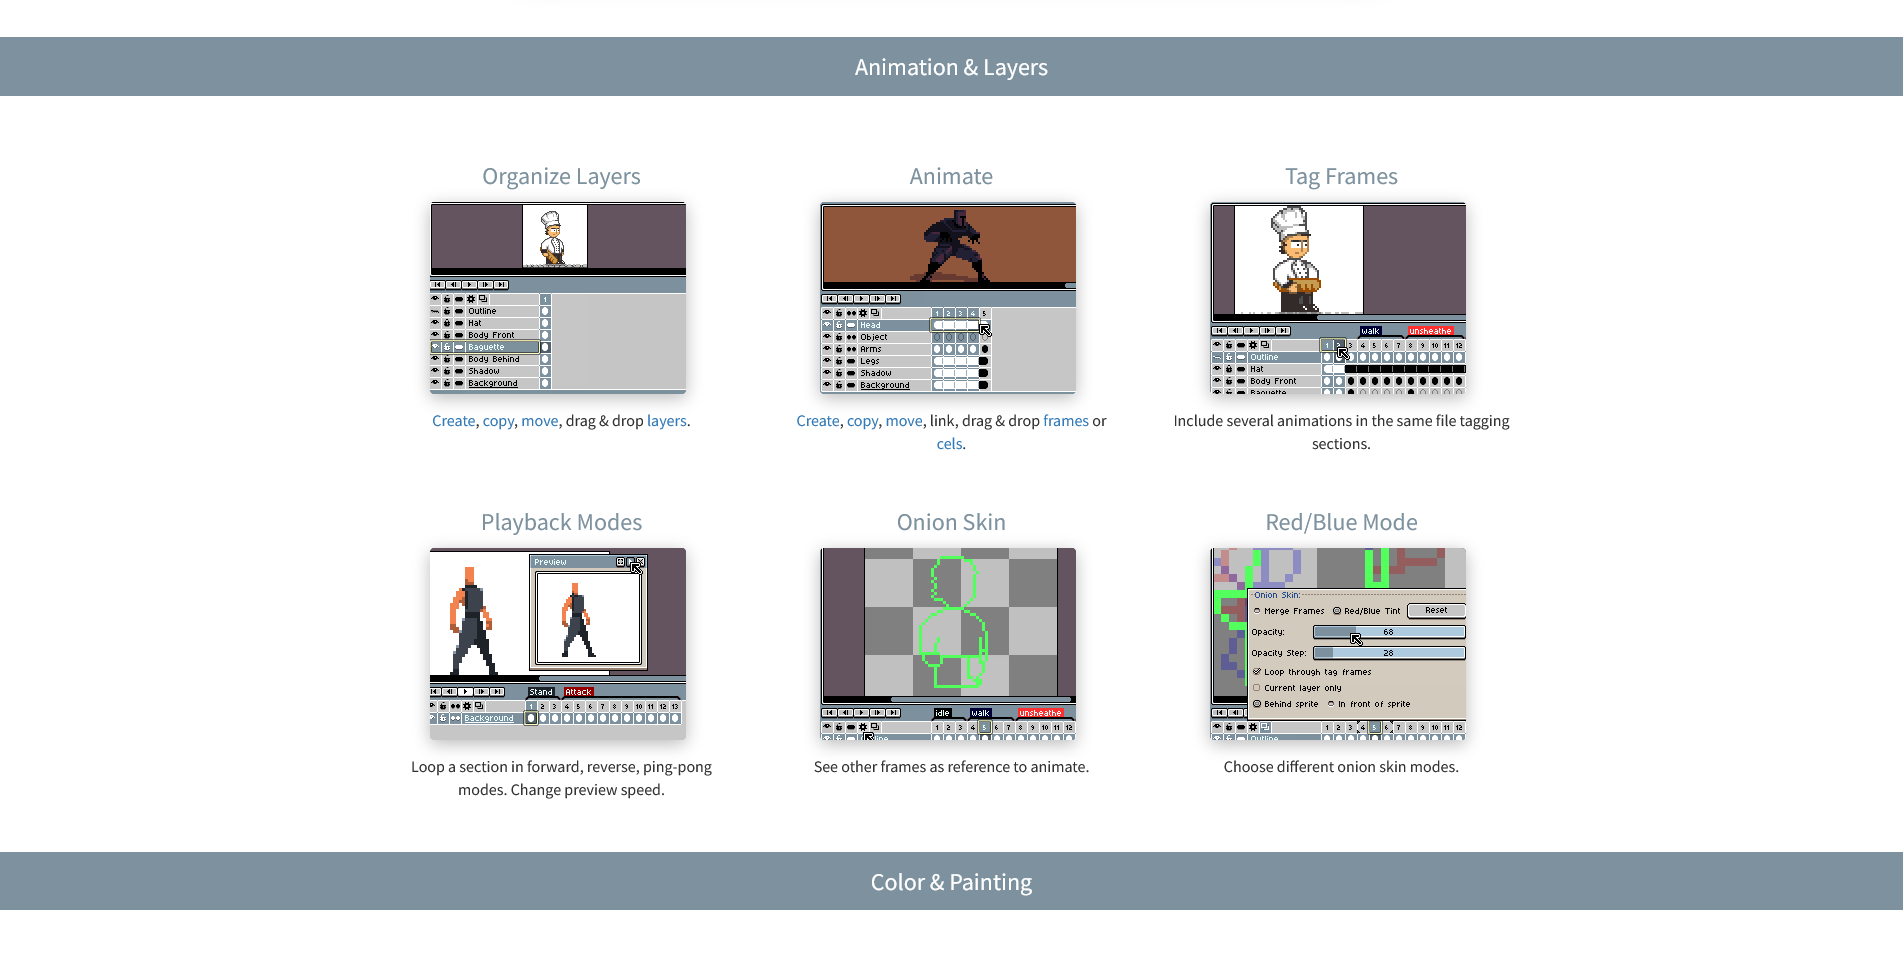Click 'Choose different onion skin modes.' text
1903x955 pixels.
click(1341, 767)
